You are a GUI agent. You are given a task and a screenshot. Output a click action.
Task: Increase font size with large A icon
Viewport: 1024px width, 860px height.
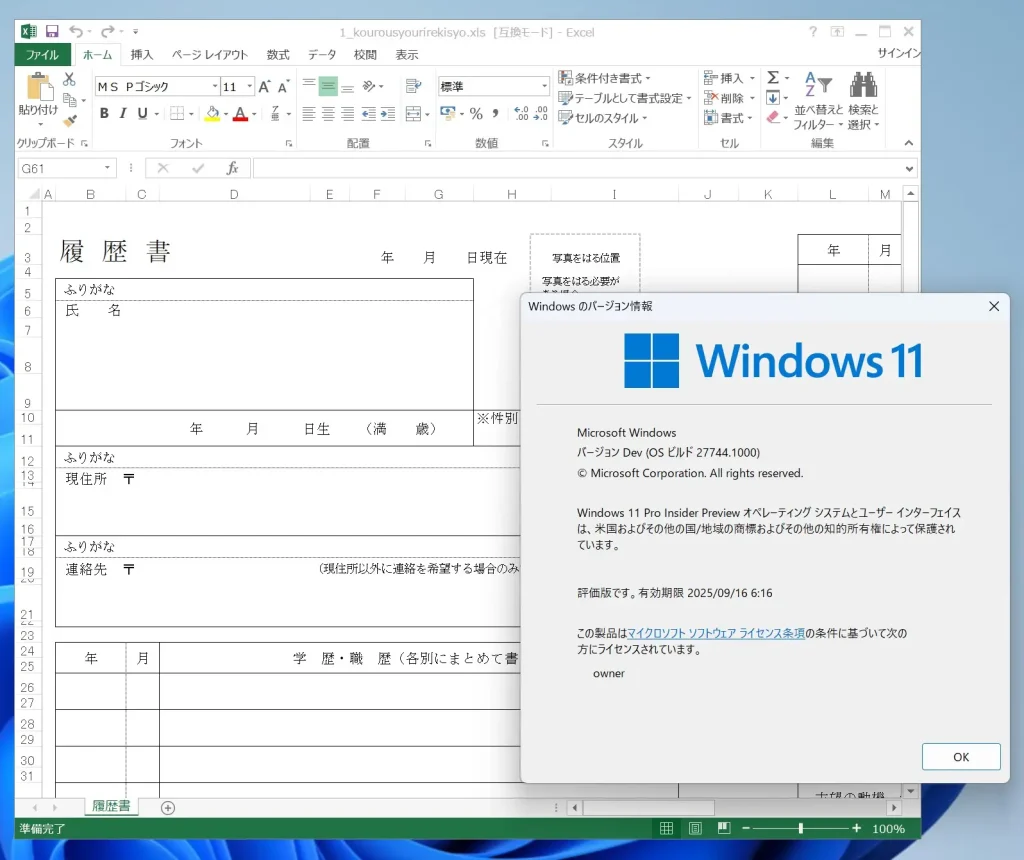[x=264, y=87]
